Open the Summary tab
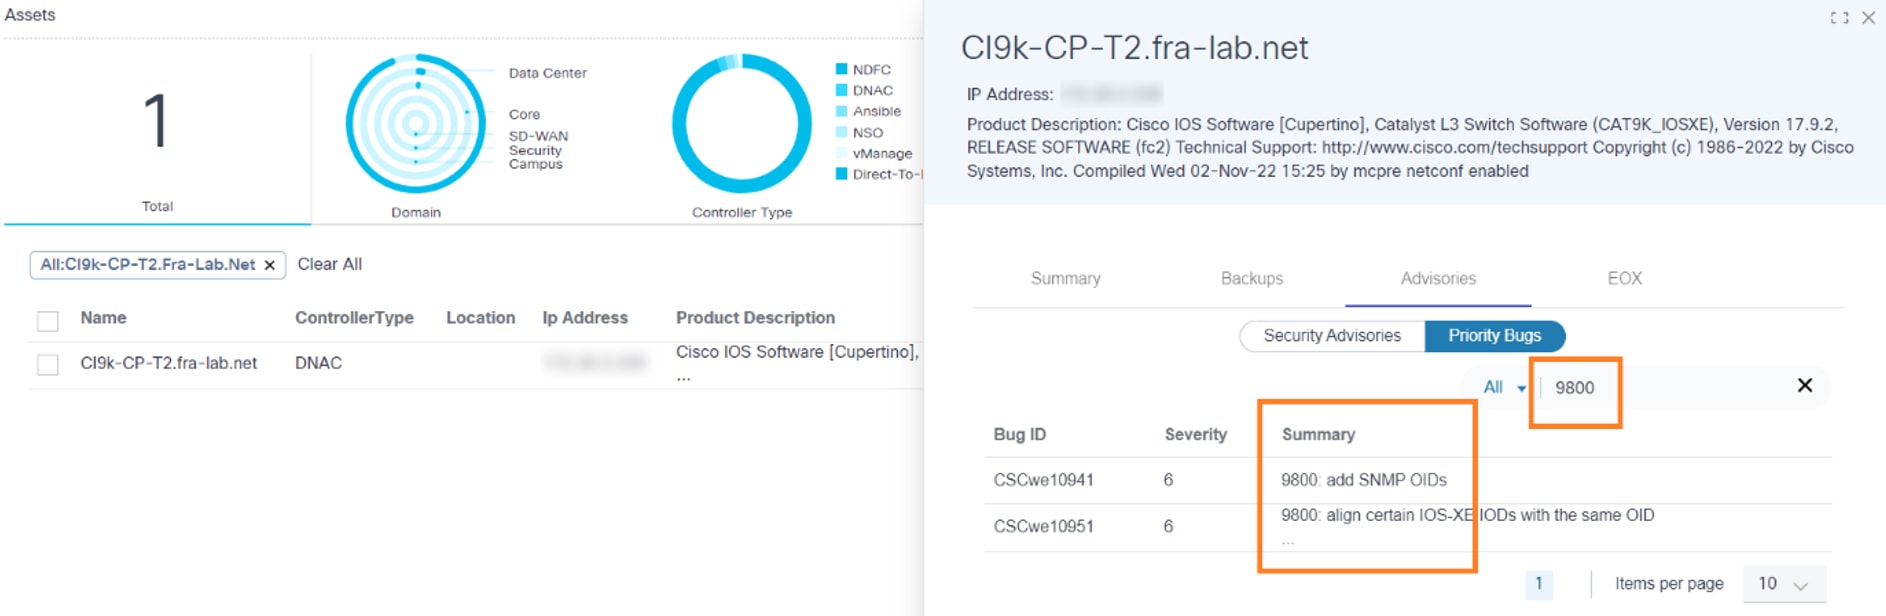This screenshot has width=1886, height=616. [1065, 279]
